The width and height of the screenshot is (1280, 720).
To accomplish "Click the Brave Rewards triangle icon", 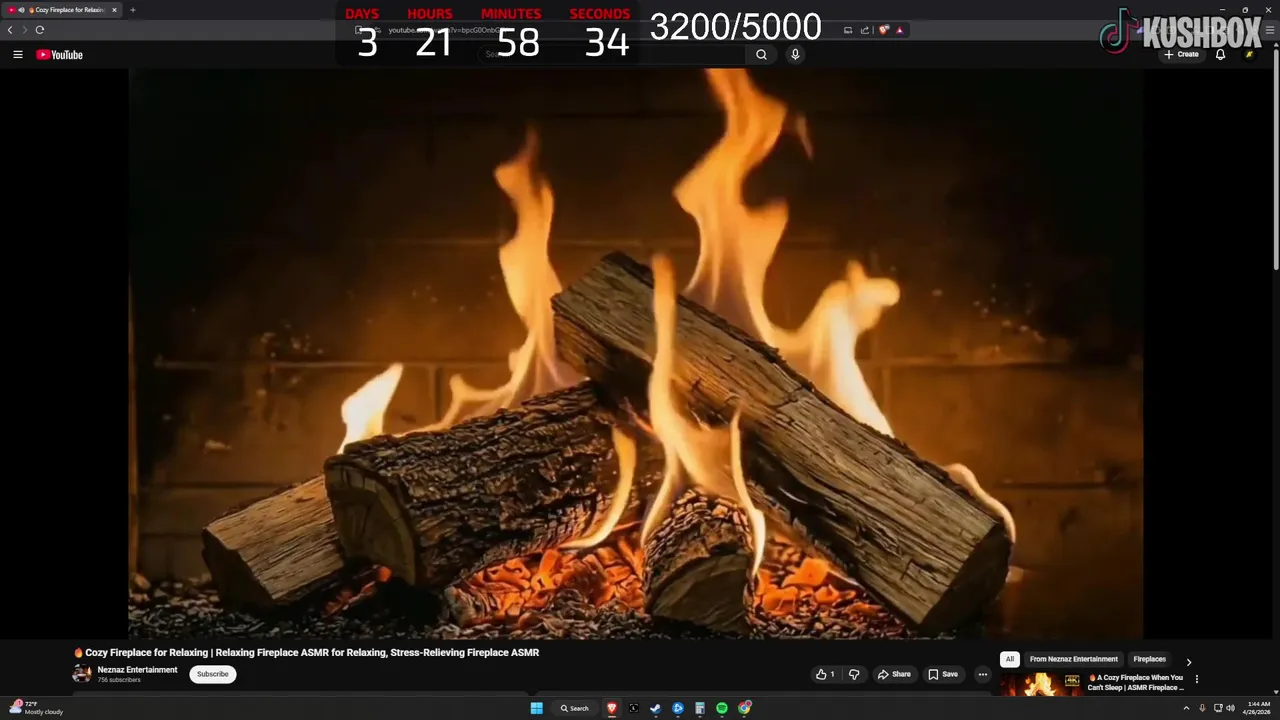I will [x=900, y=30].
